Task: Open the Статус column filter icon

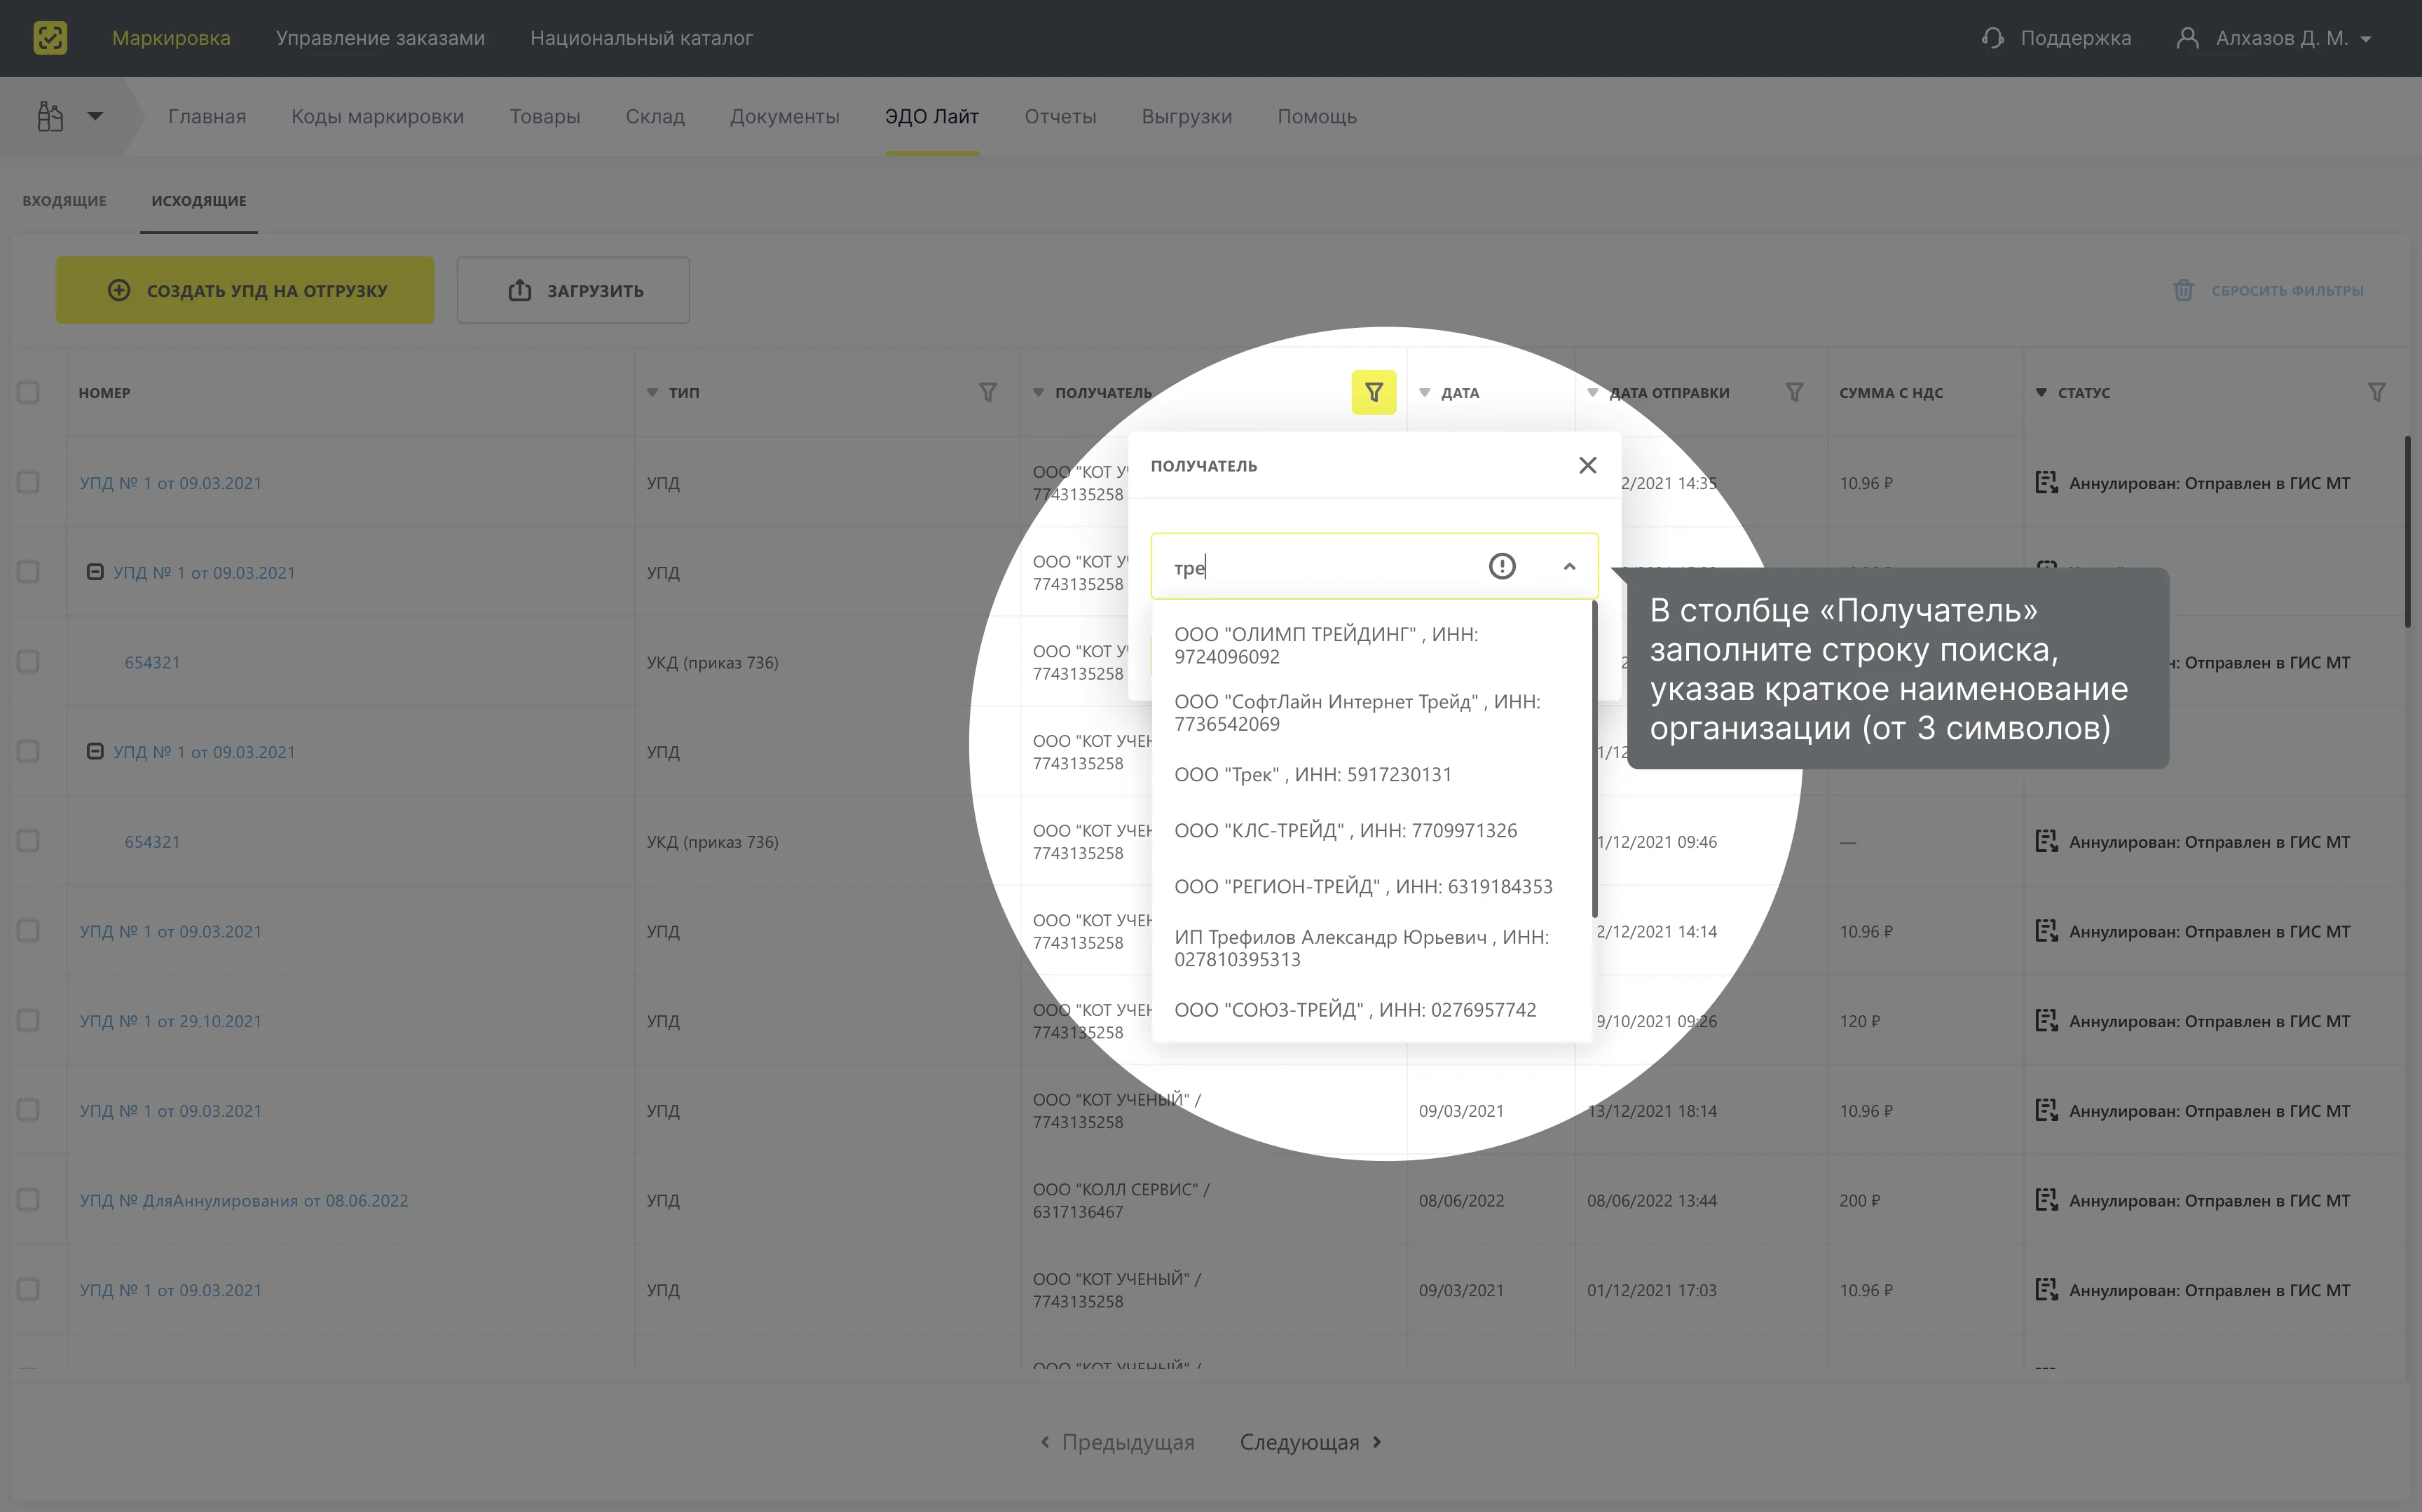Action: [2377, 392]
